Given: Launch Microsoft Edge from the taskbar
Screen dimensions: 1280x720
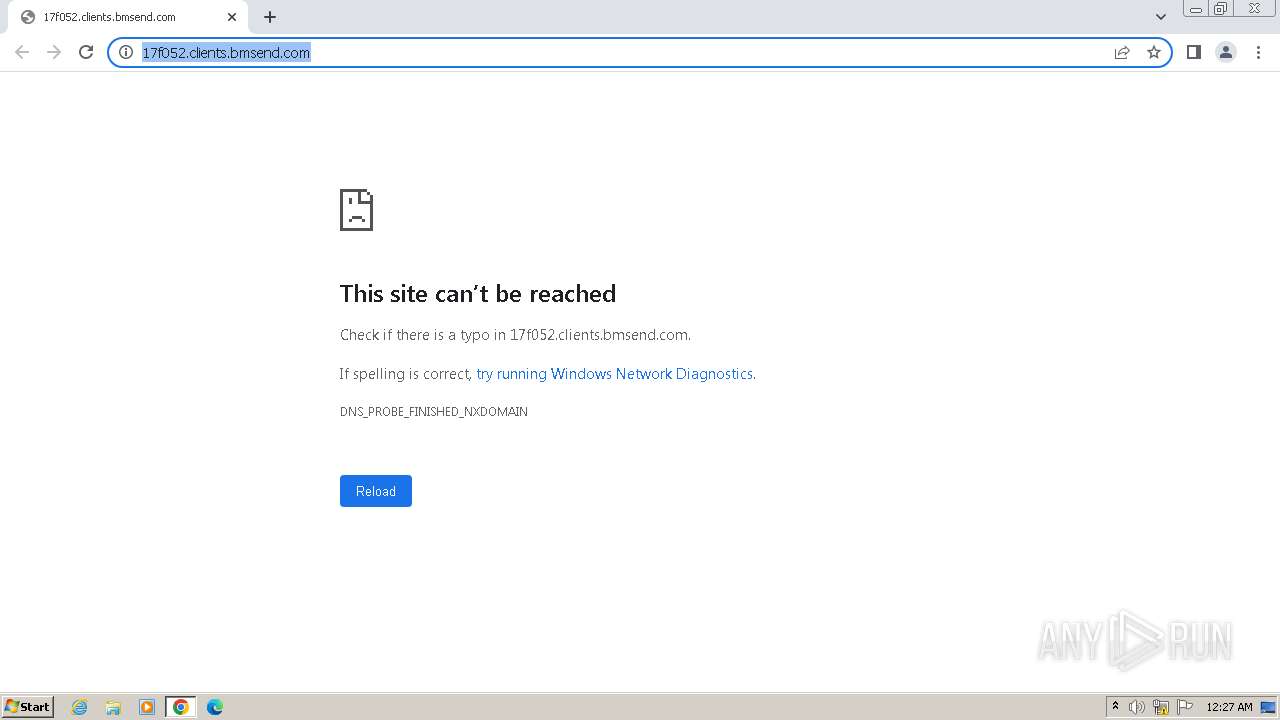Looking at the screenshot, I should 215,707.
